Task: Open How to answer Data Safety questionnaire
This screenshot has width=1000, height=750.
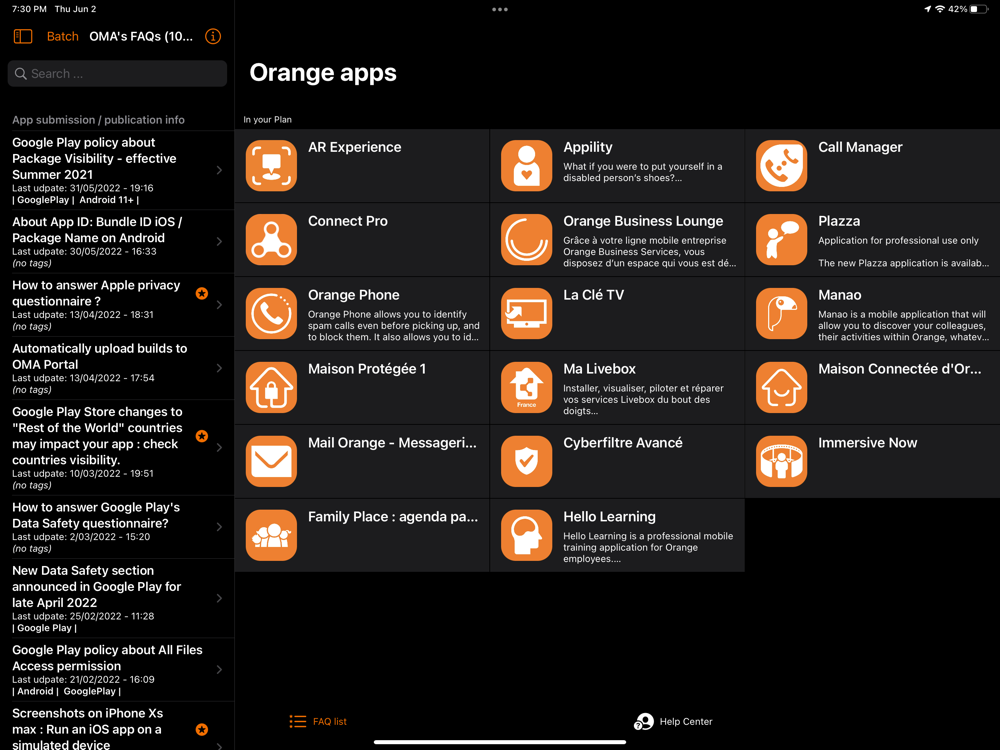Action: tap(96, 515)
